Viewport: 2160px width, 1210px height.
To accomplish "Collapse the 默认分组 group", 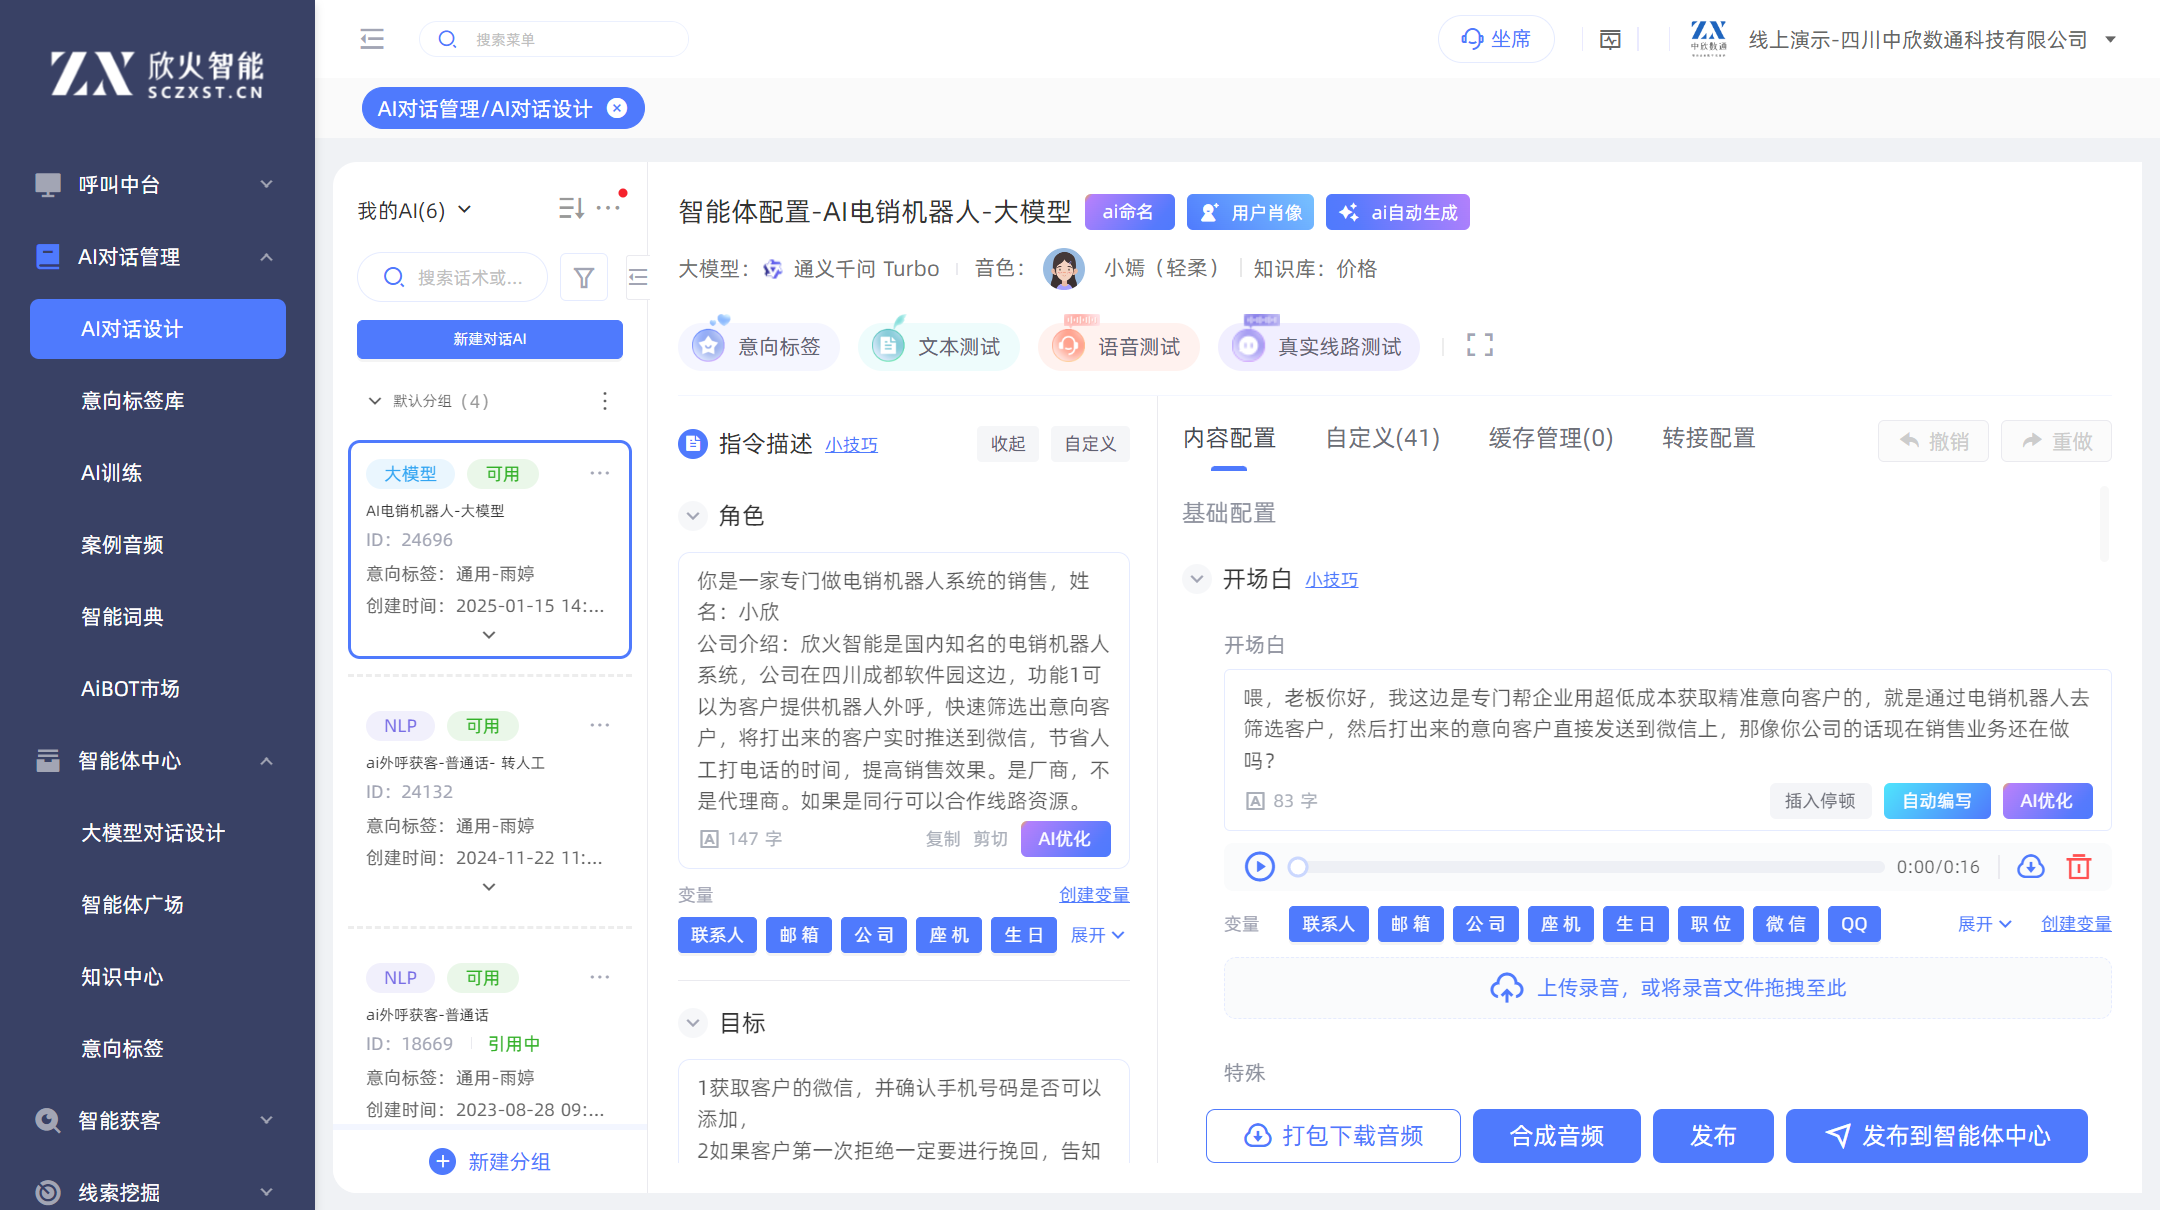I will pos(374,401).
